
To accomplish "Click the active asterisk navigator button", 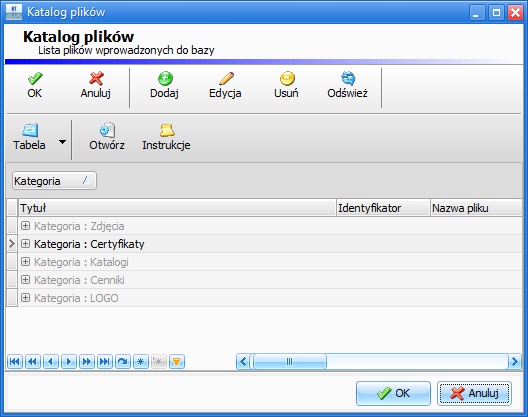I will [x=141, y=362].
